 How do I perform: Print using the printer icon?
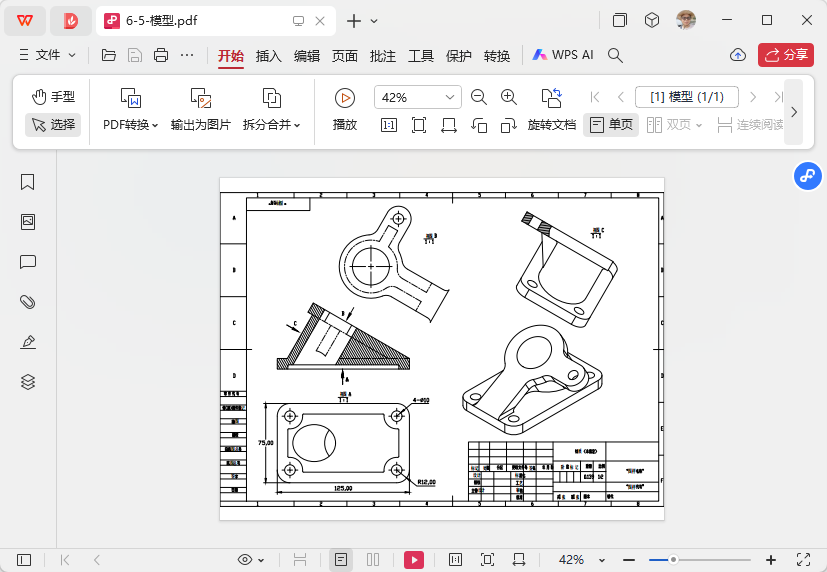coord(161,55)
